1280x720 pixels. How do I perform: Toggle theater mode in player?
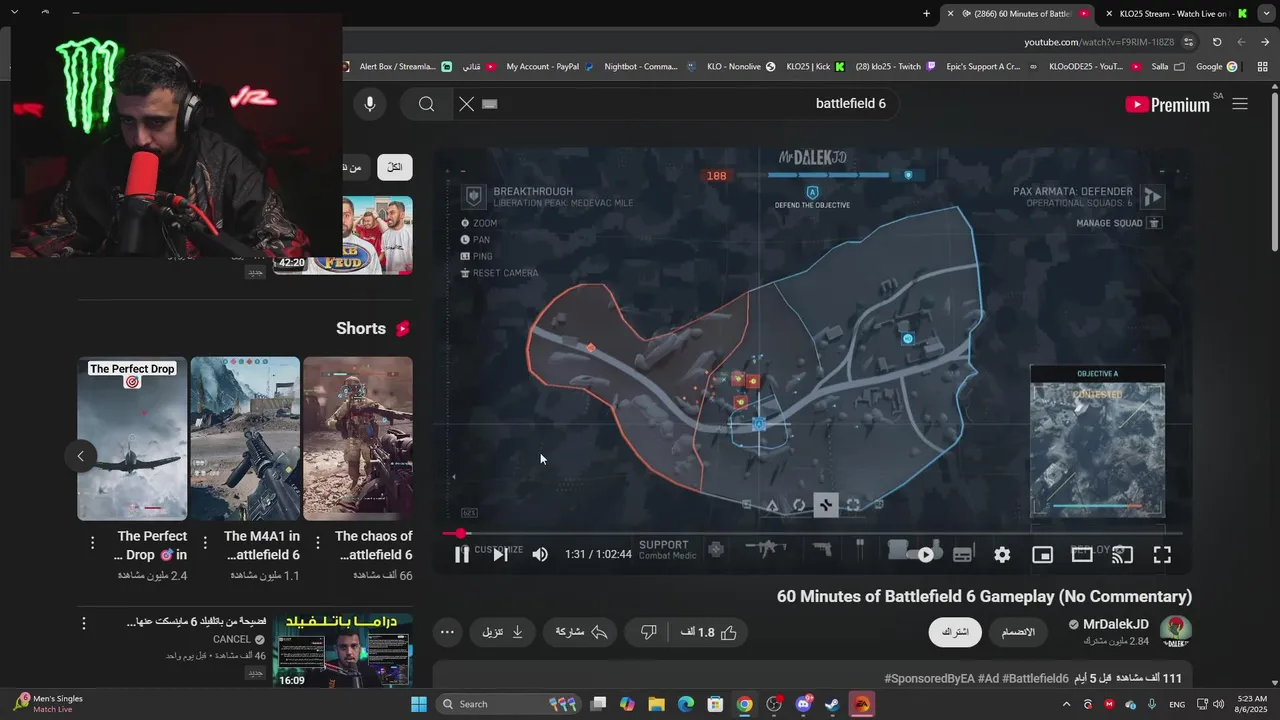(1082, 554)
